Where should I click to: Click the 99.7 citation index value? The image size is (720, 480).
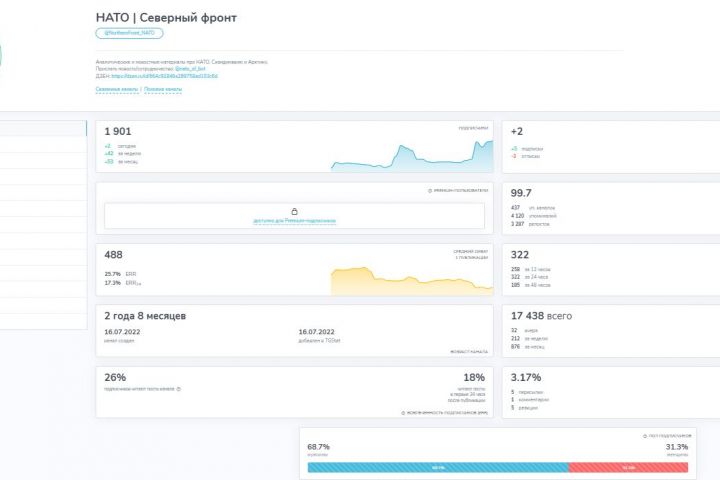pos(521,193)
